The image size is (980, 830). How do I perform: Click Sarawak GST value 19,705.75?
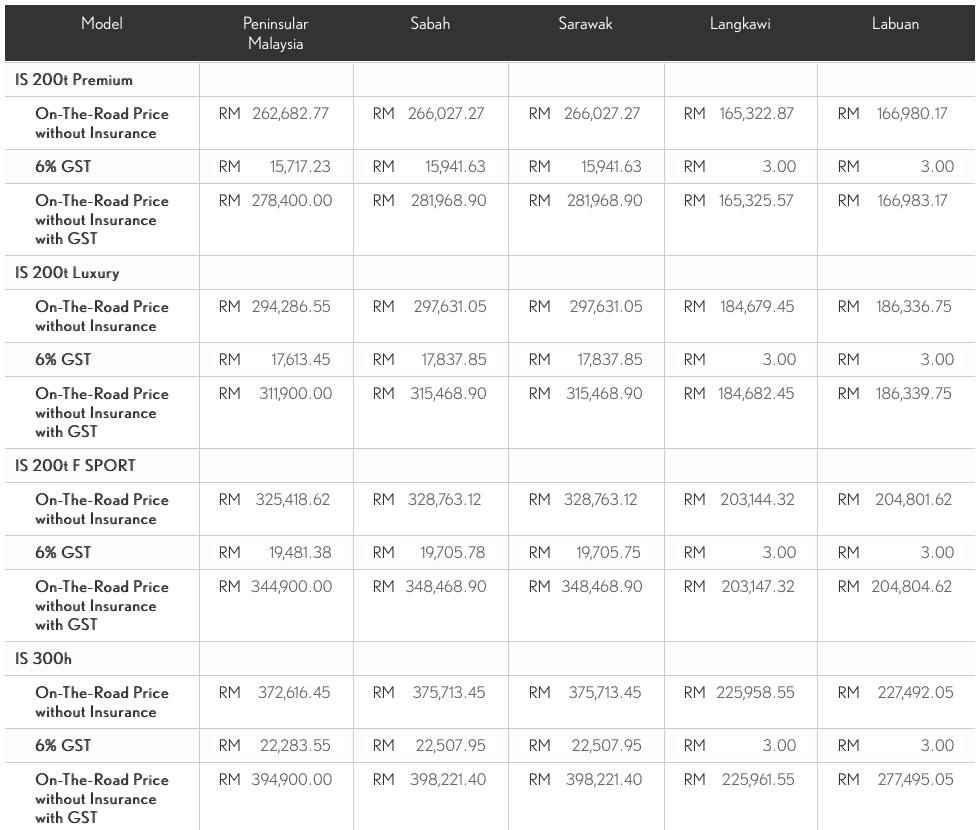click(x=608, y=553)
